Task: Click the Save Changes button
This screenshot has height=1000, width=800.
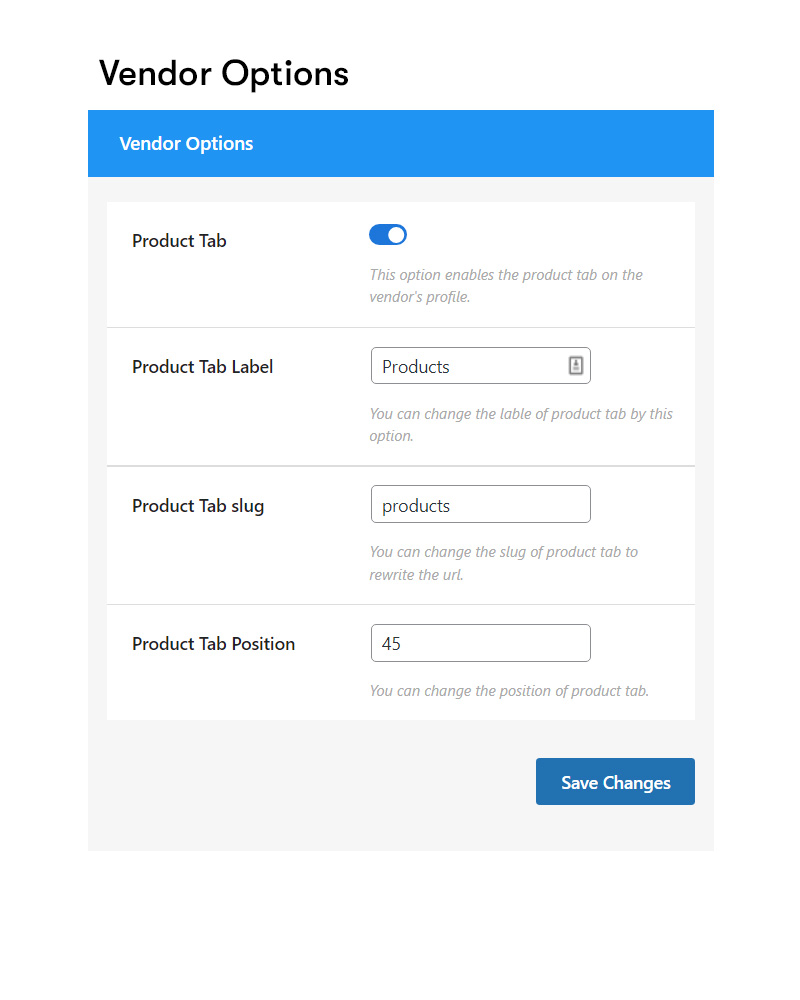Action: pos(615,781)
